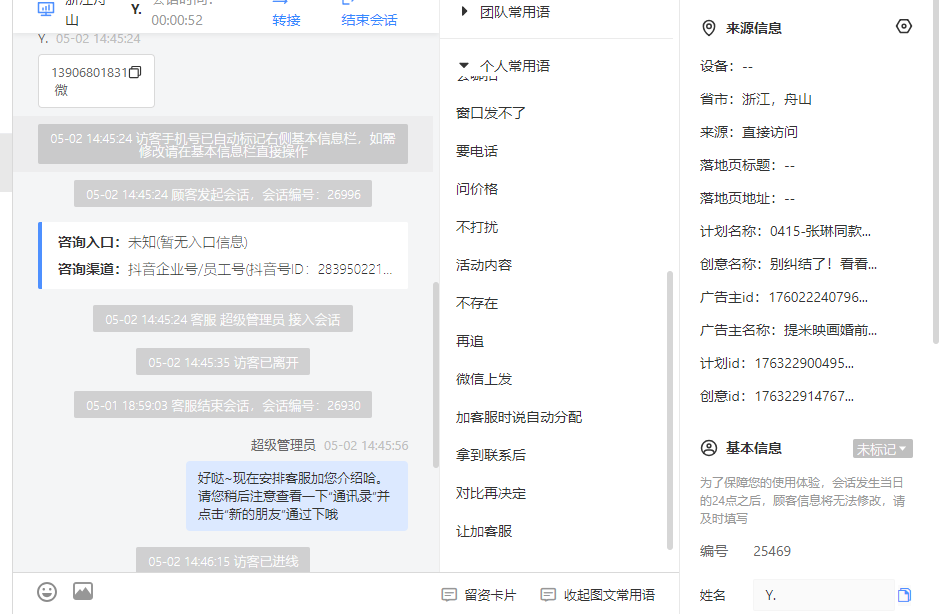Click the 转接 transfer link

286,20
